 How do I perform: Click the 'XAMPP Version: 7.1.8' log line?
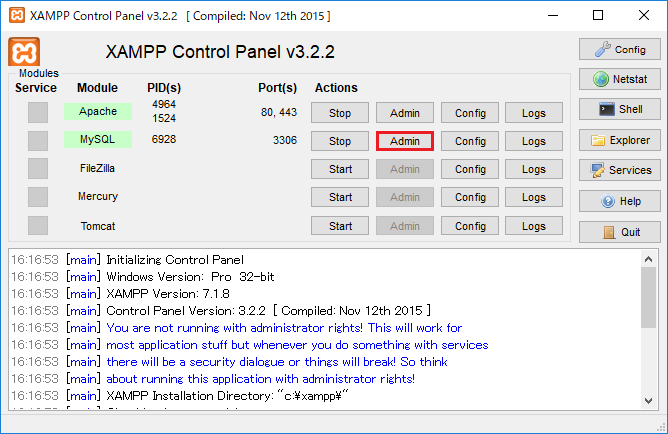[x=167, y=294]
